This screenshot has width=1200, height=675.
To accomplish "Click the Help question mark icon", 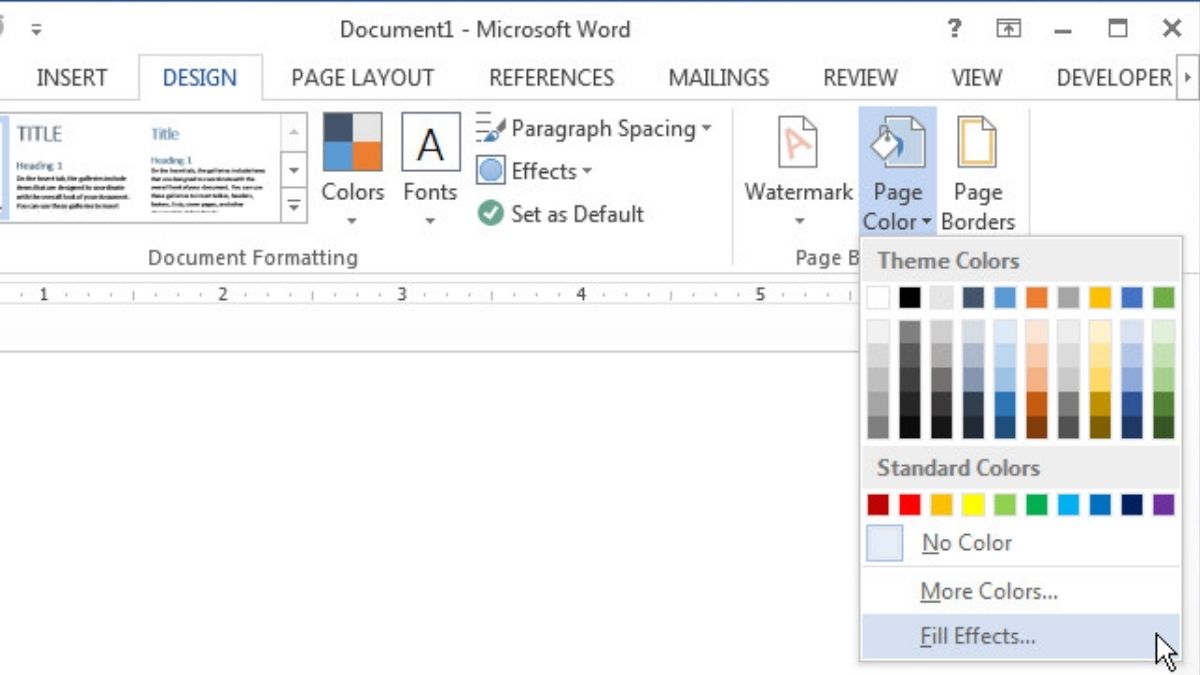I will tap(954, 28).
